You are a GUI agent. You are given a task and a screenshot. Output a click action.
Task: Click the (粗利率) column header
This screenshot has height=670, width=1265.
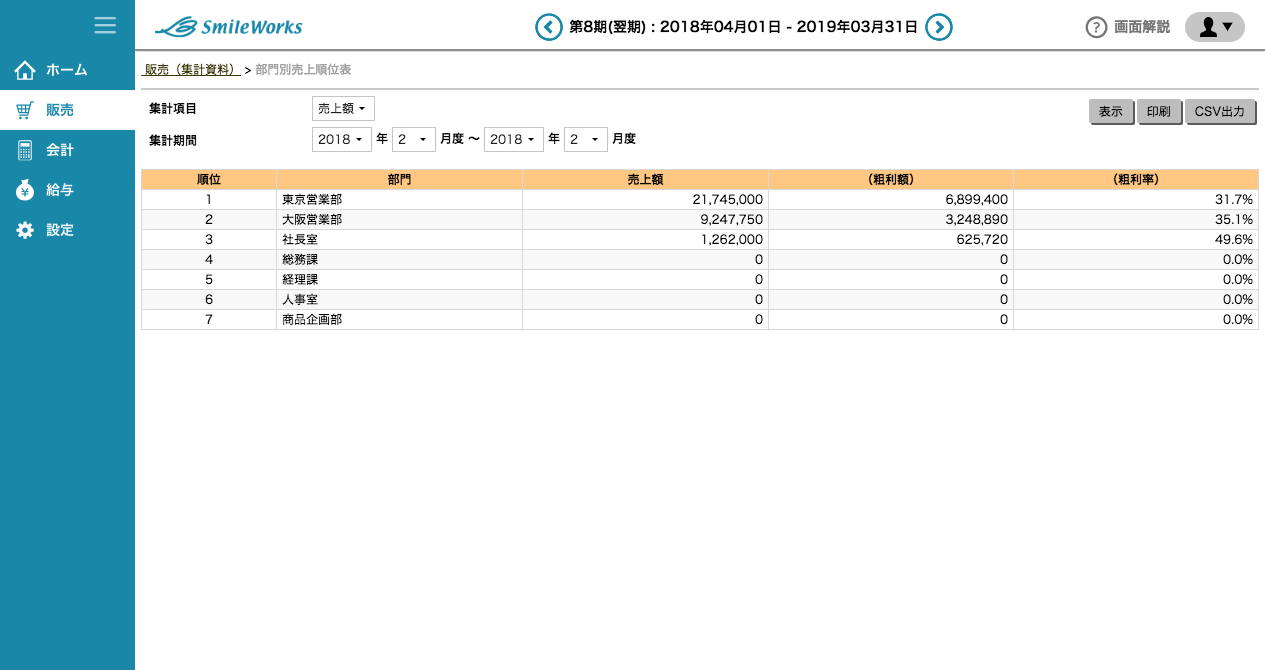click(x=1136, y=179)
